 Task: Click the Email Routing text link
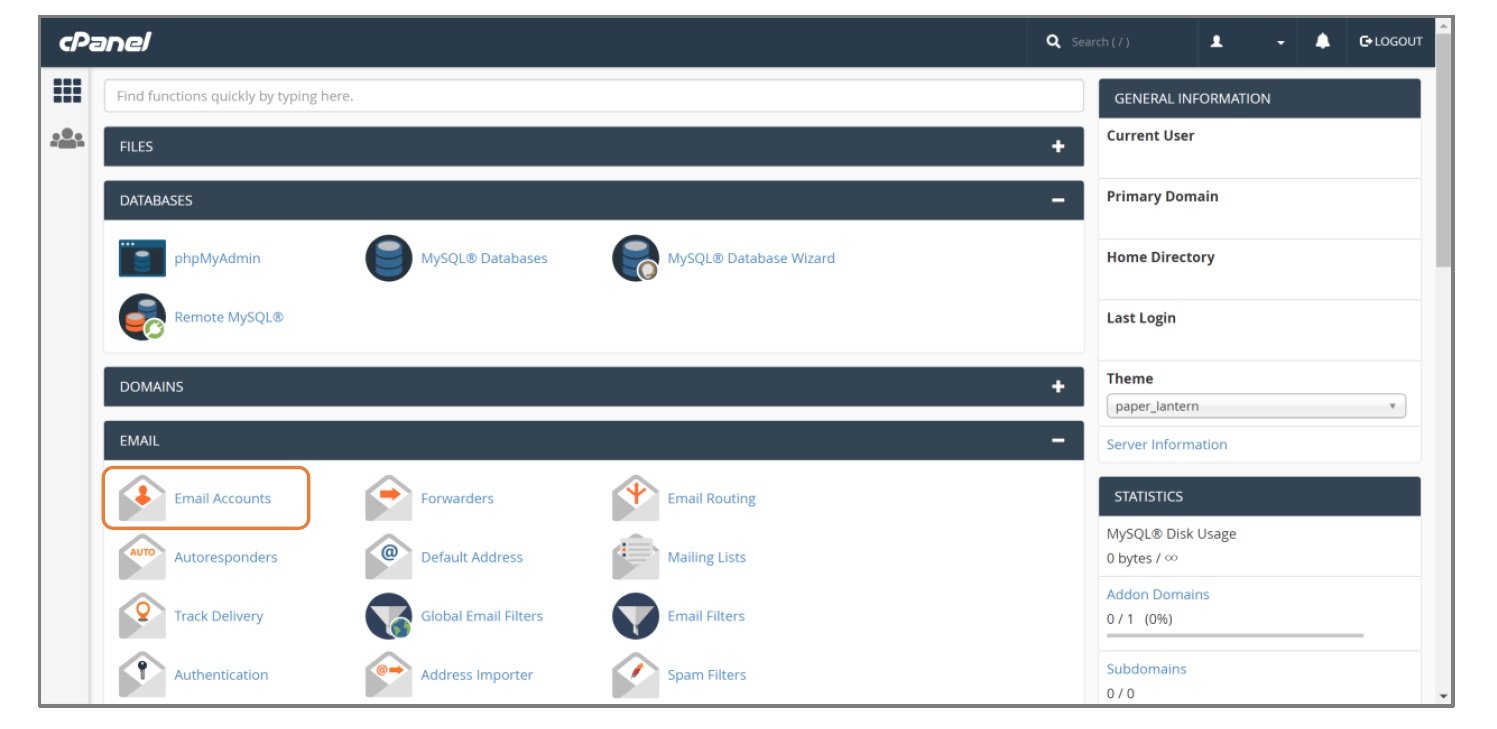(x=711, y=498)
